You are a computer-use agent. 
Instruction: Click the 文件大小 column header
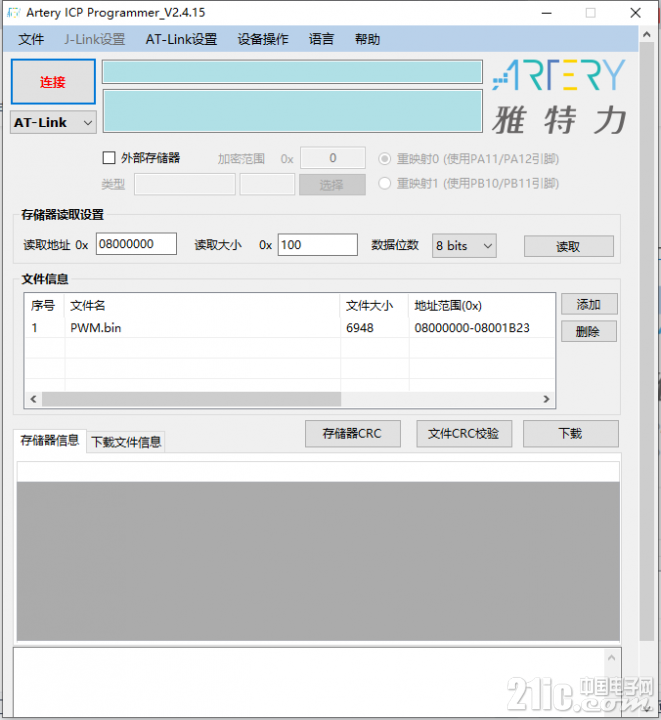pyautogui.click(x=374, y=305)
